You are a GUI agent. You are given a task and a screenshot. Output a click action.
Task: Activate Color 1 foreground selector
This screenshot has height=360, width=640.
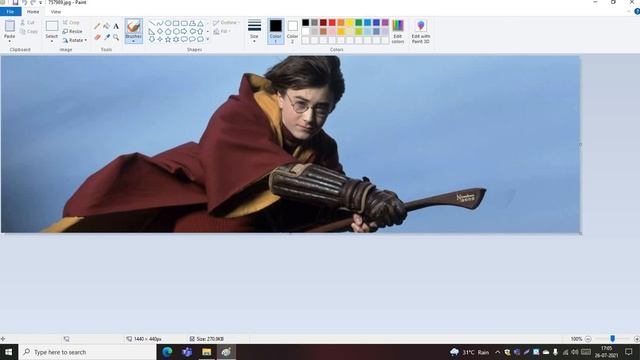(x=276, y=31)
